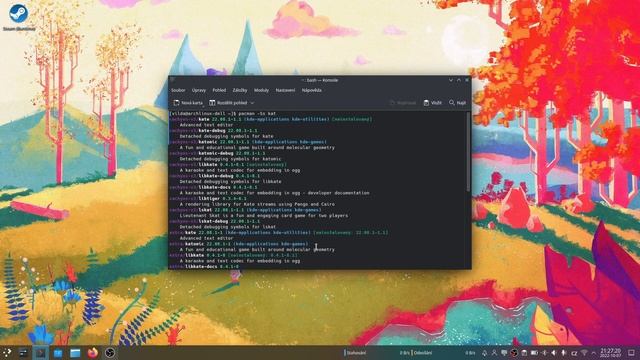Click the Nová karta toolbar button

pyautogui.click(x=188, y=103)
